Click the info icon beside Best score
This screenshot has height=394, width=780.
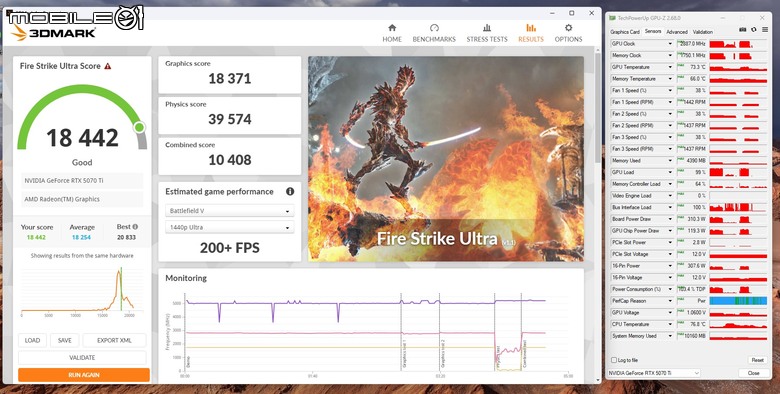(x=135, y=227)
